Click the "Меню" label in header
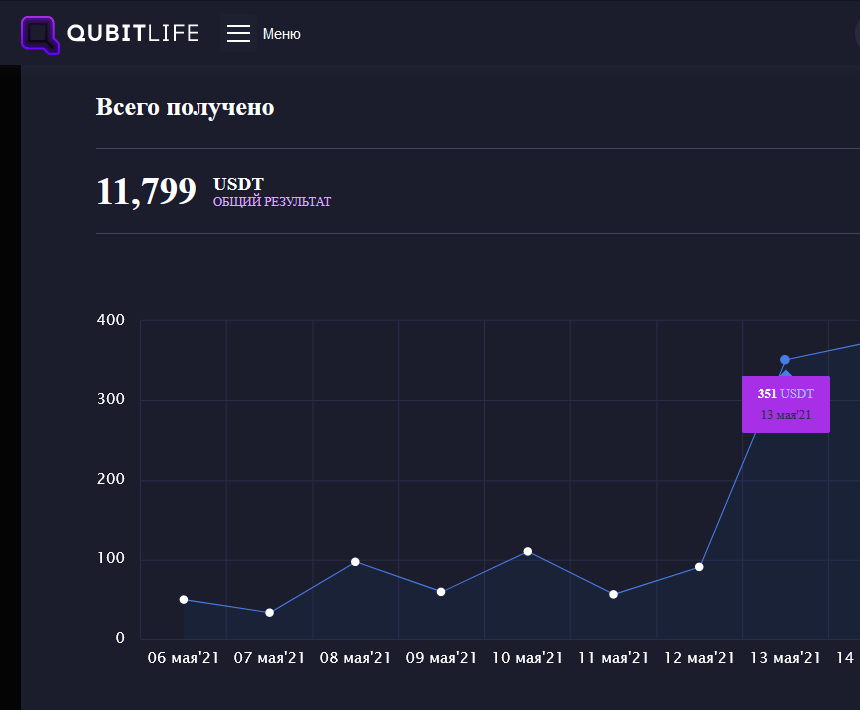 (281, 34)
